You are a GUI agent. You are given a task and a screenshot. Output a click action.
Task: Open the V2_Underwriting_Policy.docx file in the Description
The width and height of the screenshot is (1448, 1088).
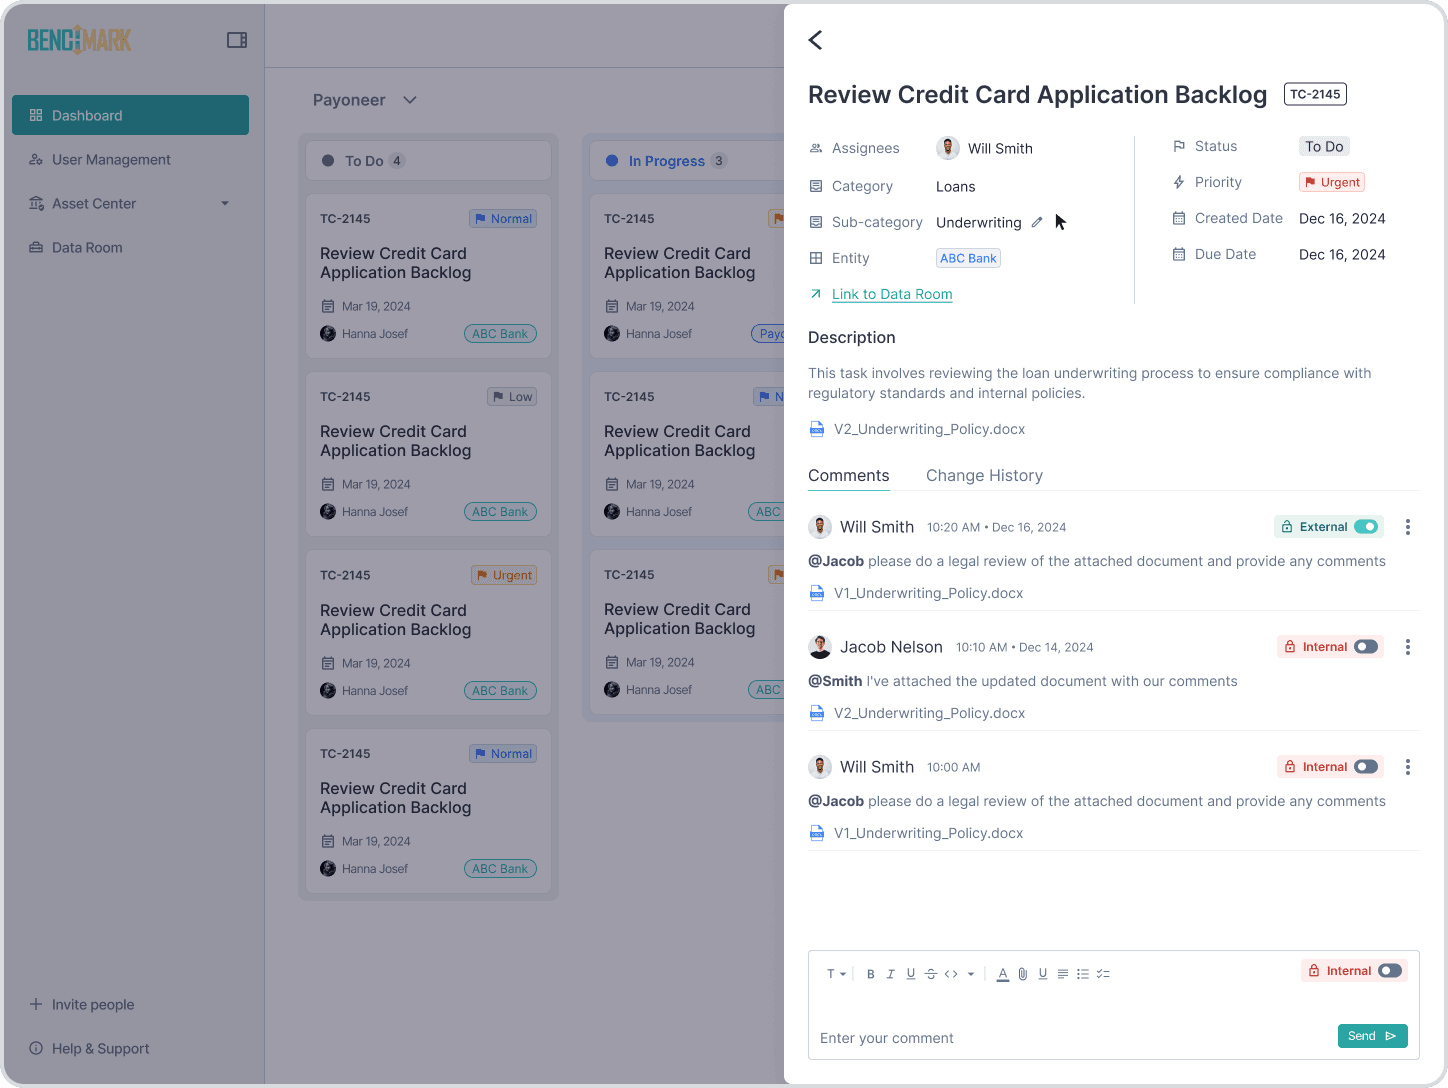918,429
